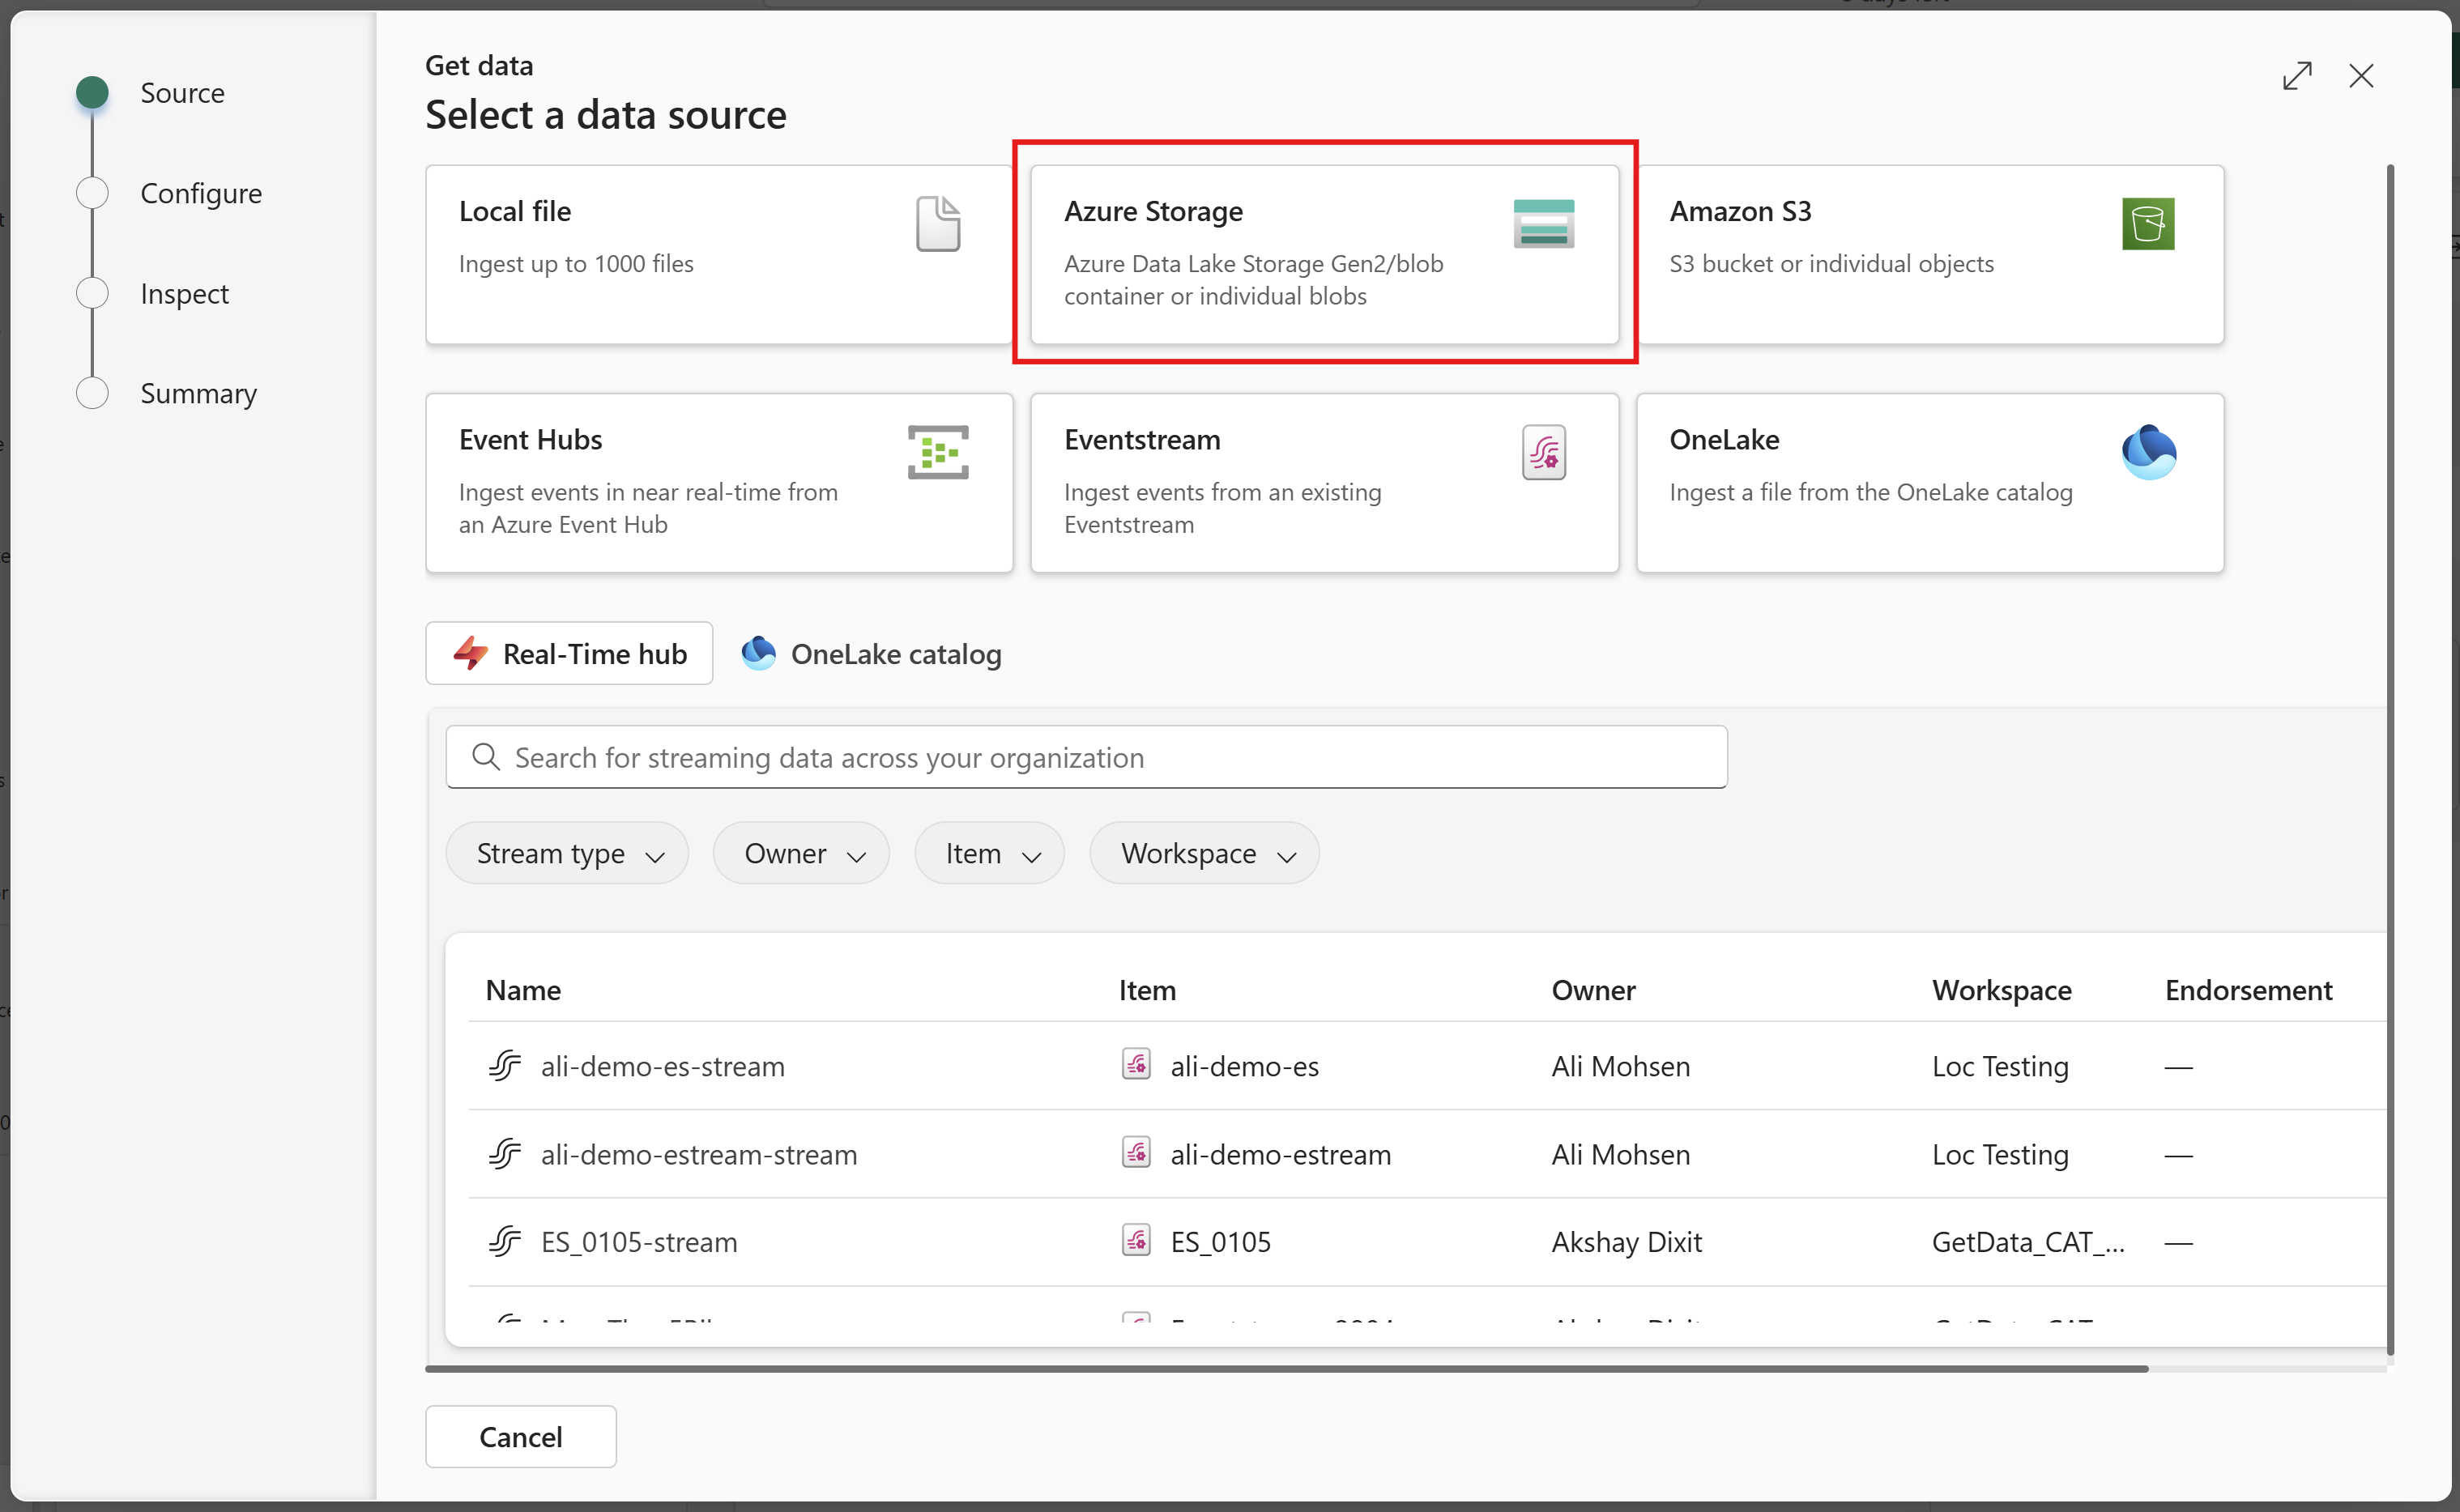This screenshot has width=2460, height=1512.
Task: Switch to the Real-Time hub tab
Action: point(569,653)
